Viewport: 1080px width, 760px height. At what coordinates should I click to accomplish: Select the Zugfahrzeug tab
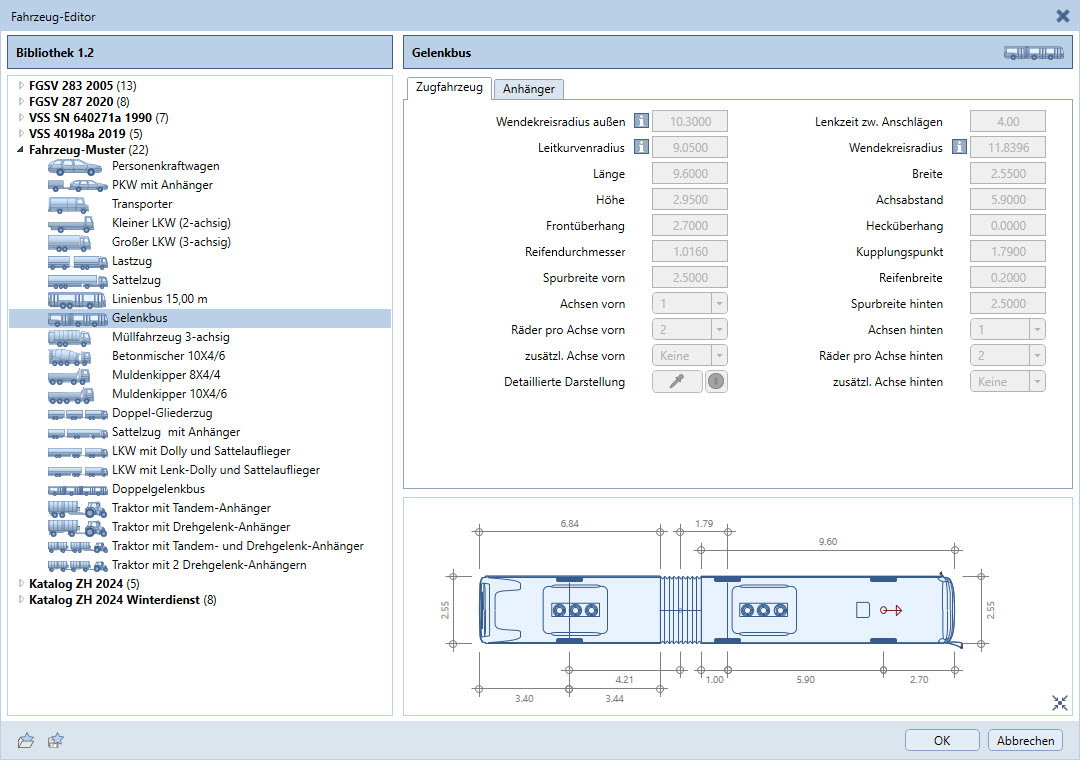[x=448, y=88]
